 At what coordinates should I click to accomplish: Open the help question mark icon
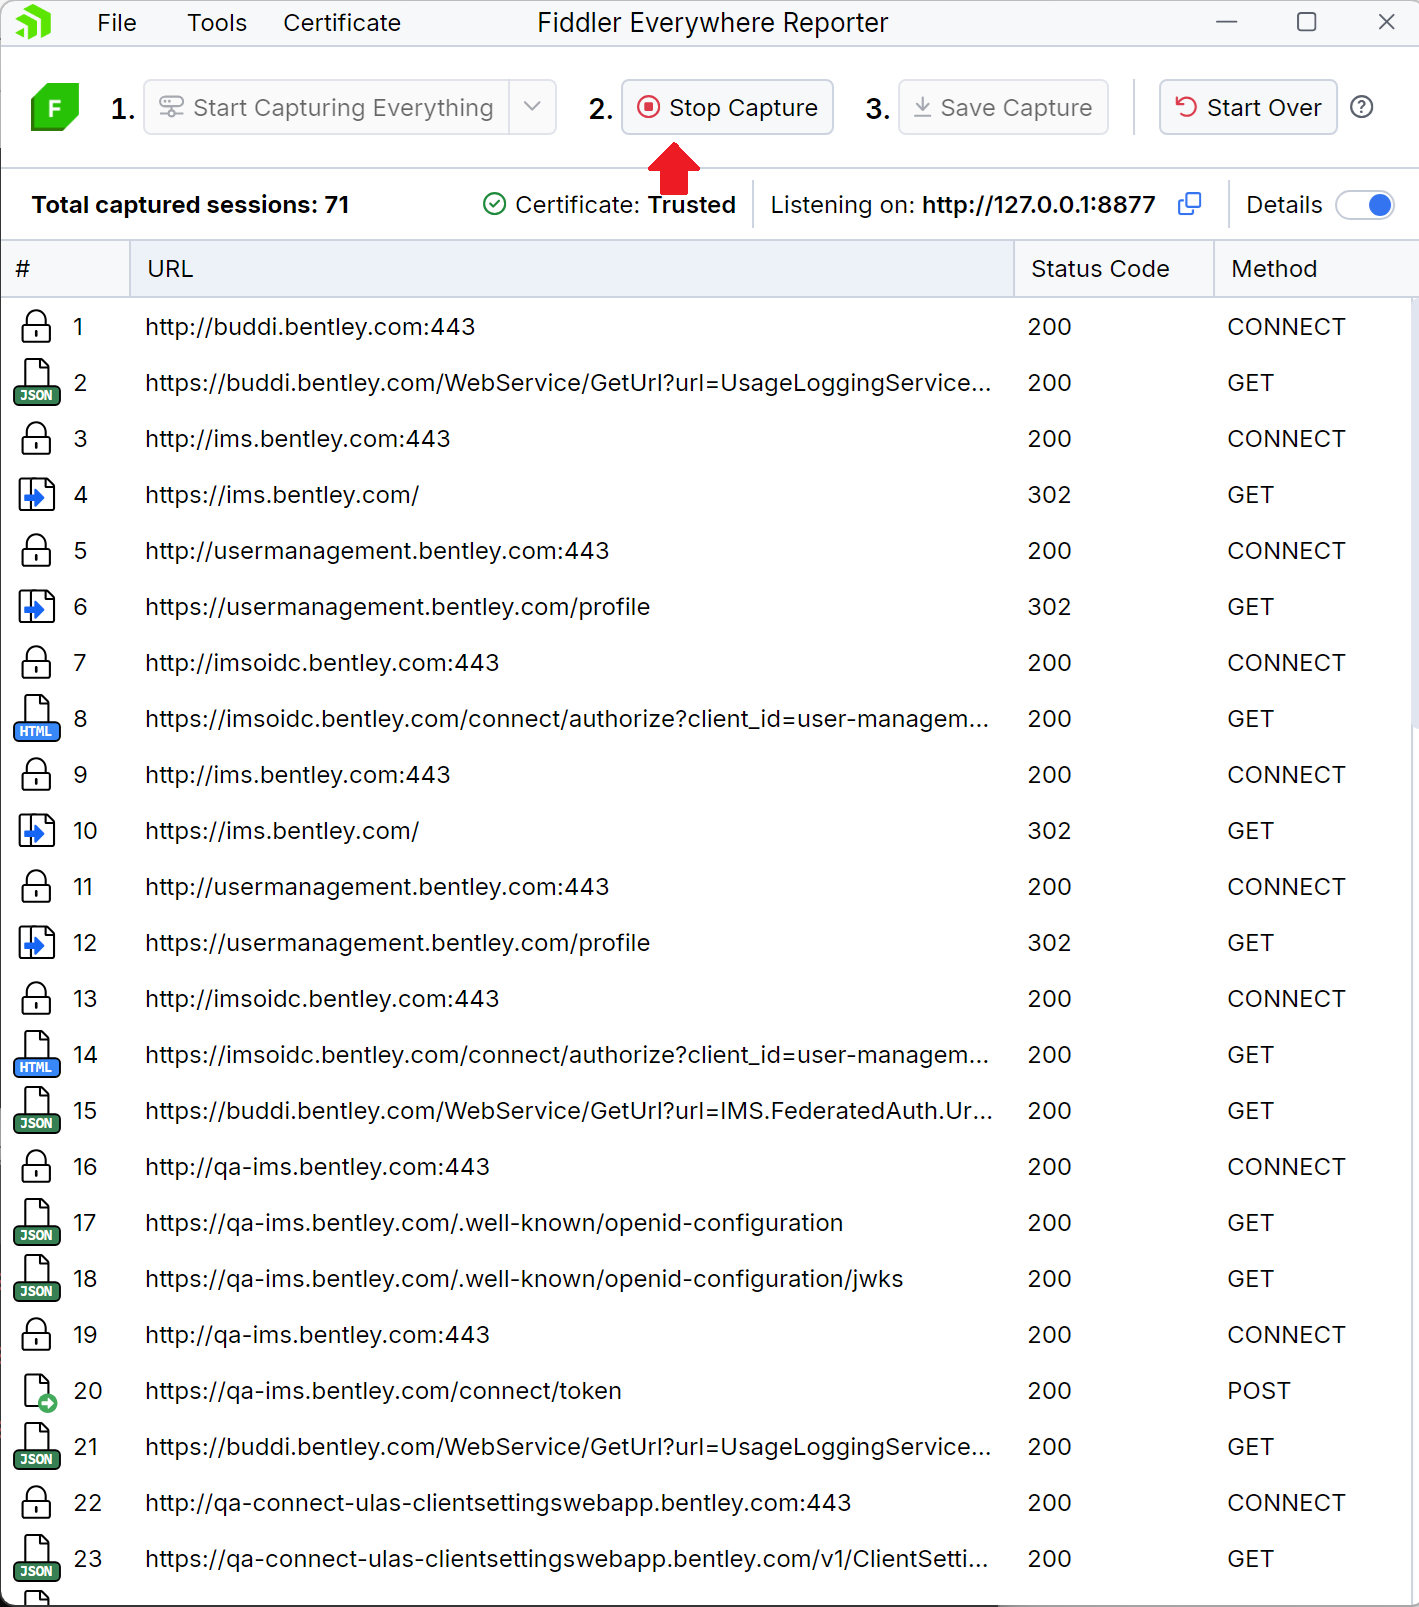(x=1361, y=107)
